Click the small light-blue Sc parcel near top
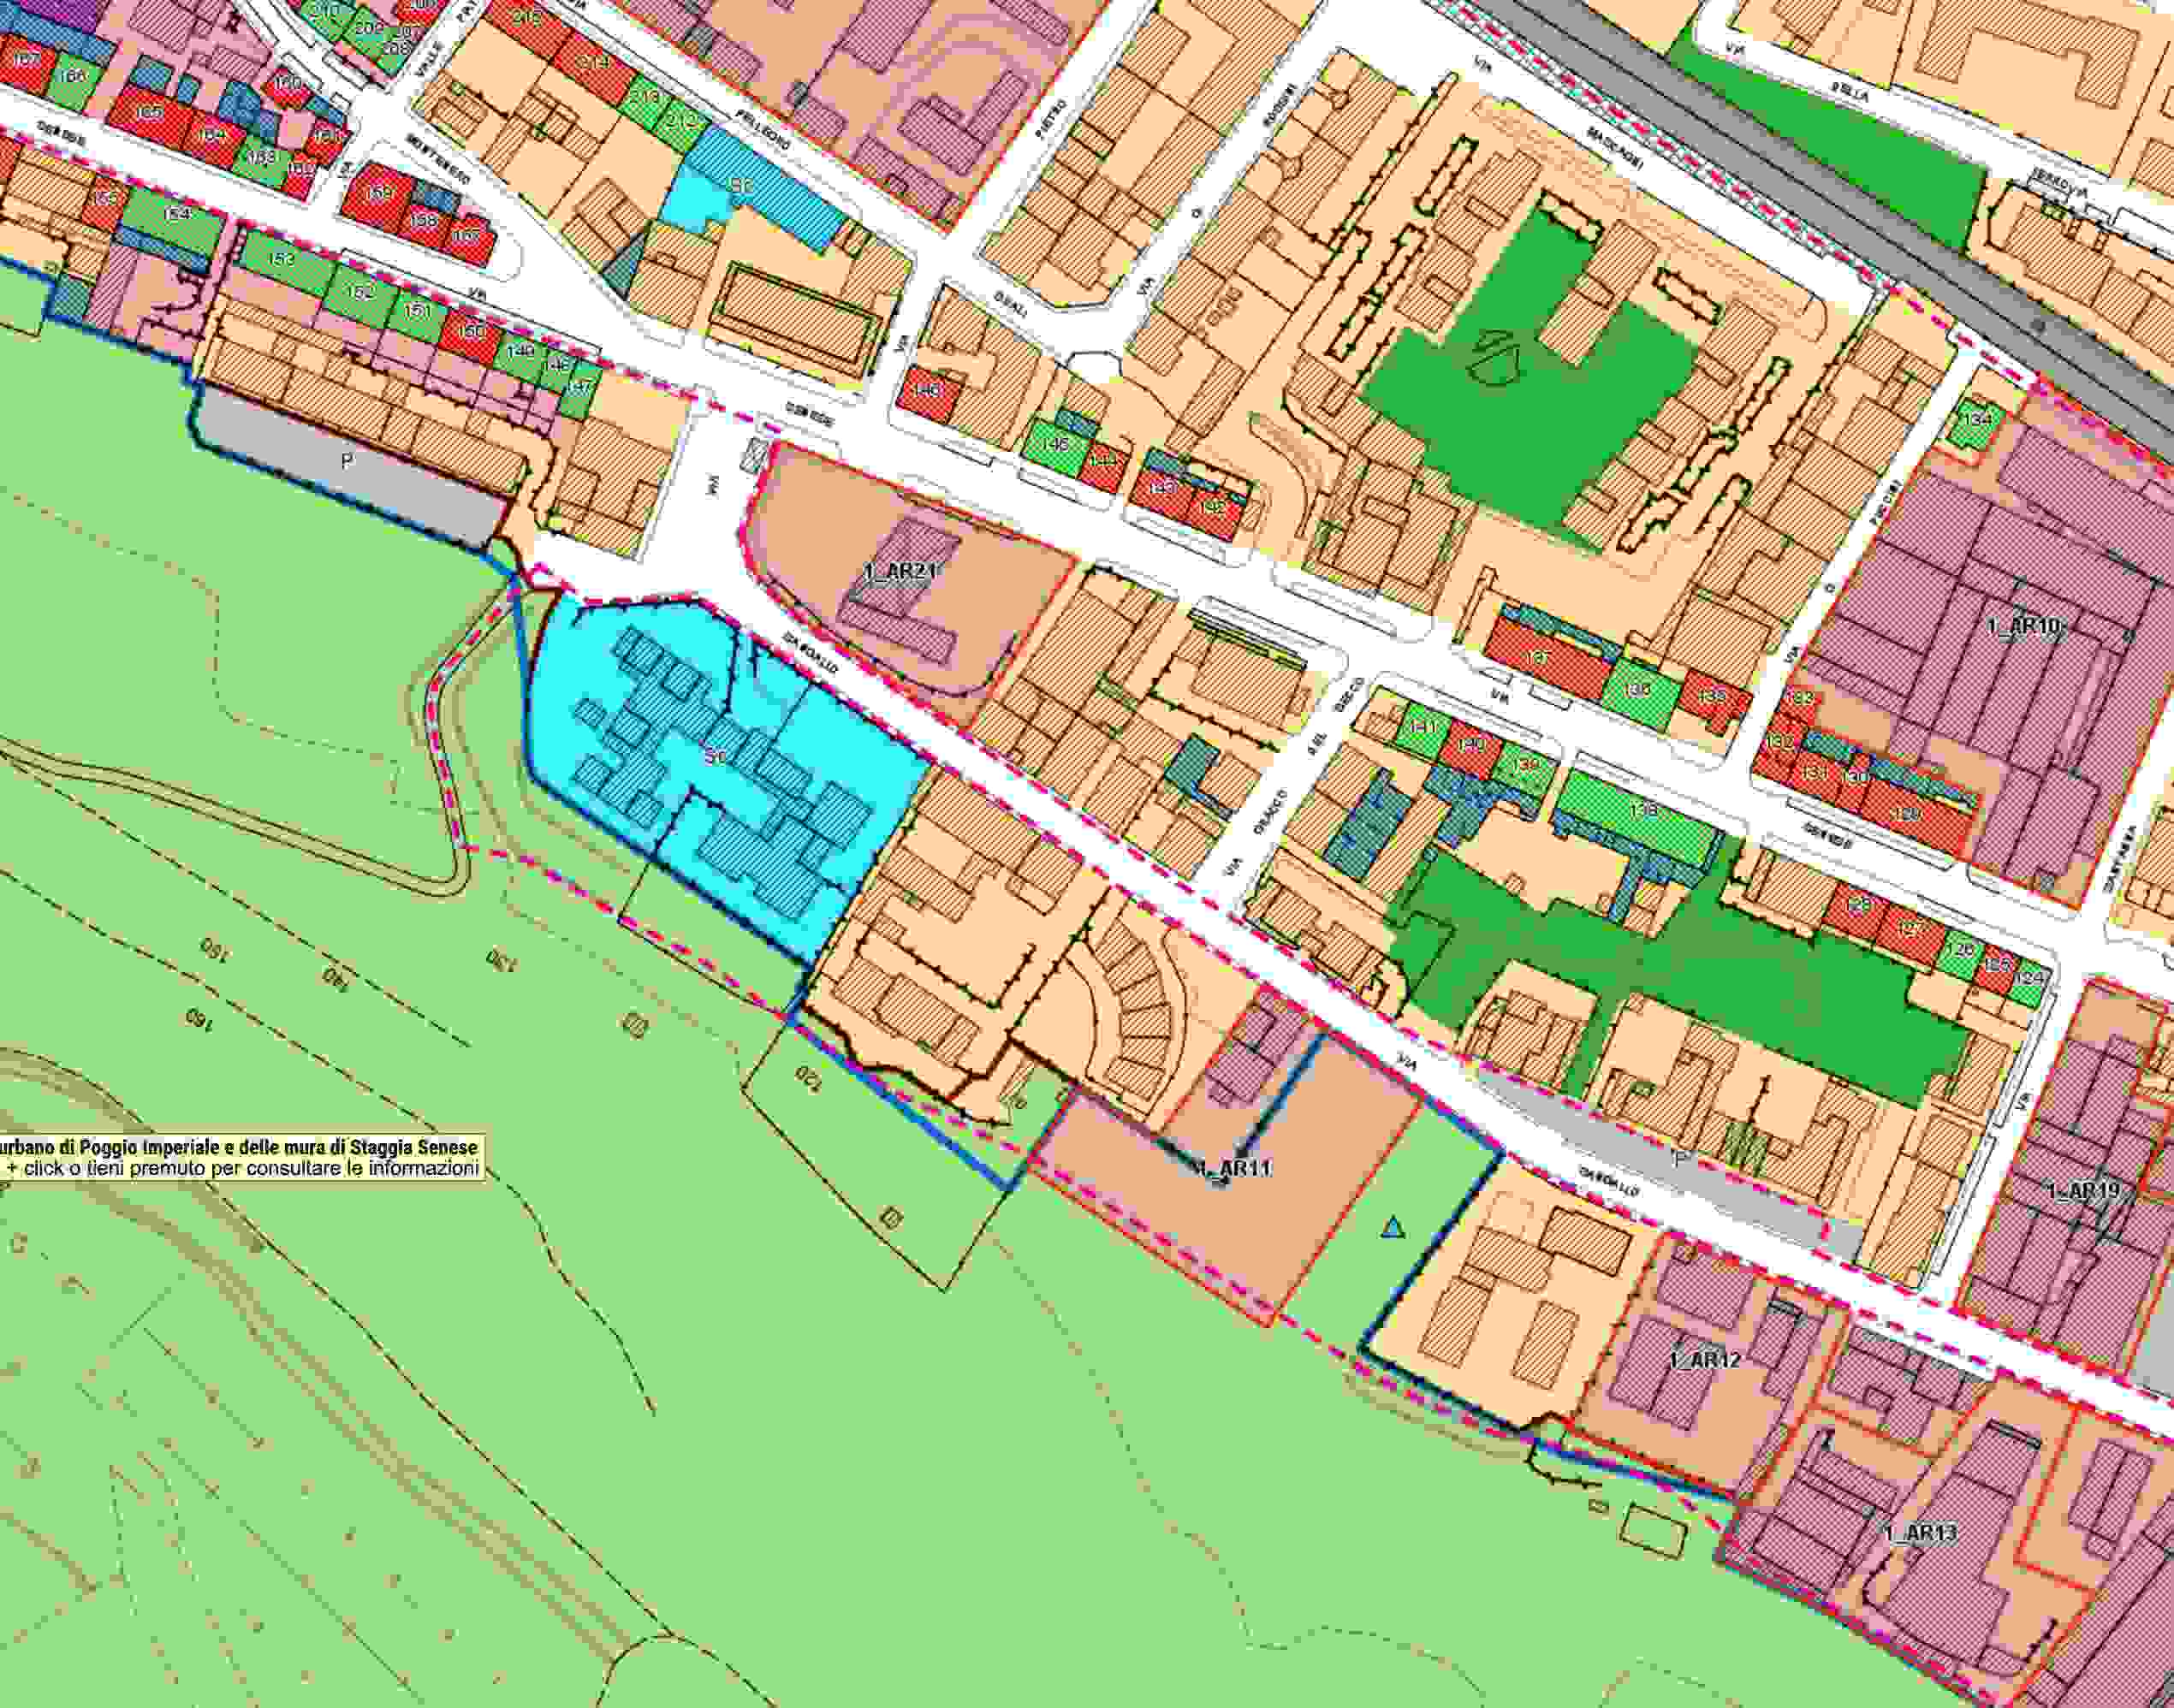This screenshot has width=2174, height=1708. pyautogui.click(x=740, y=187)
